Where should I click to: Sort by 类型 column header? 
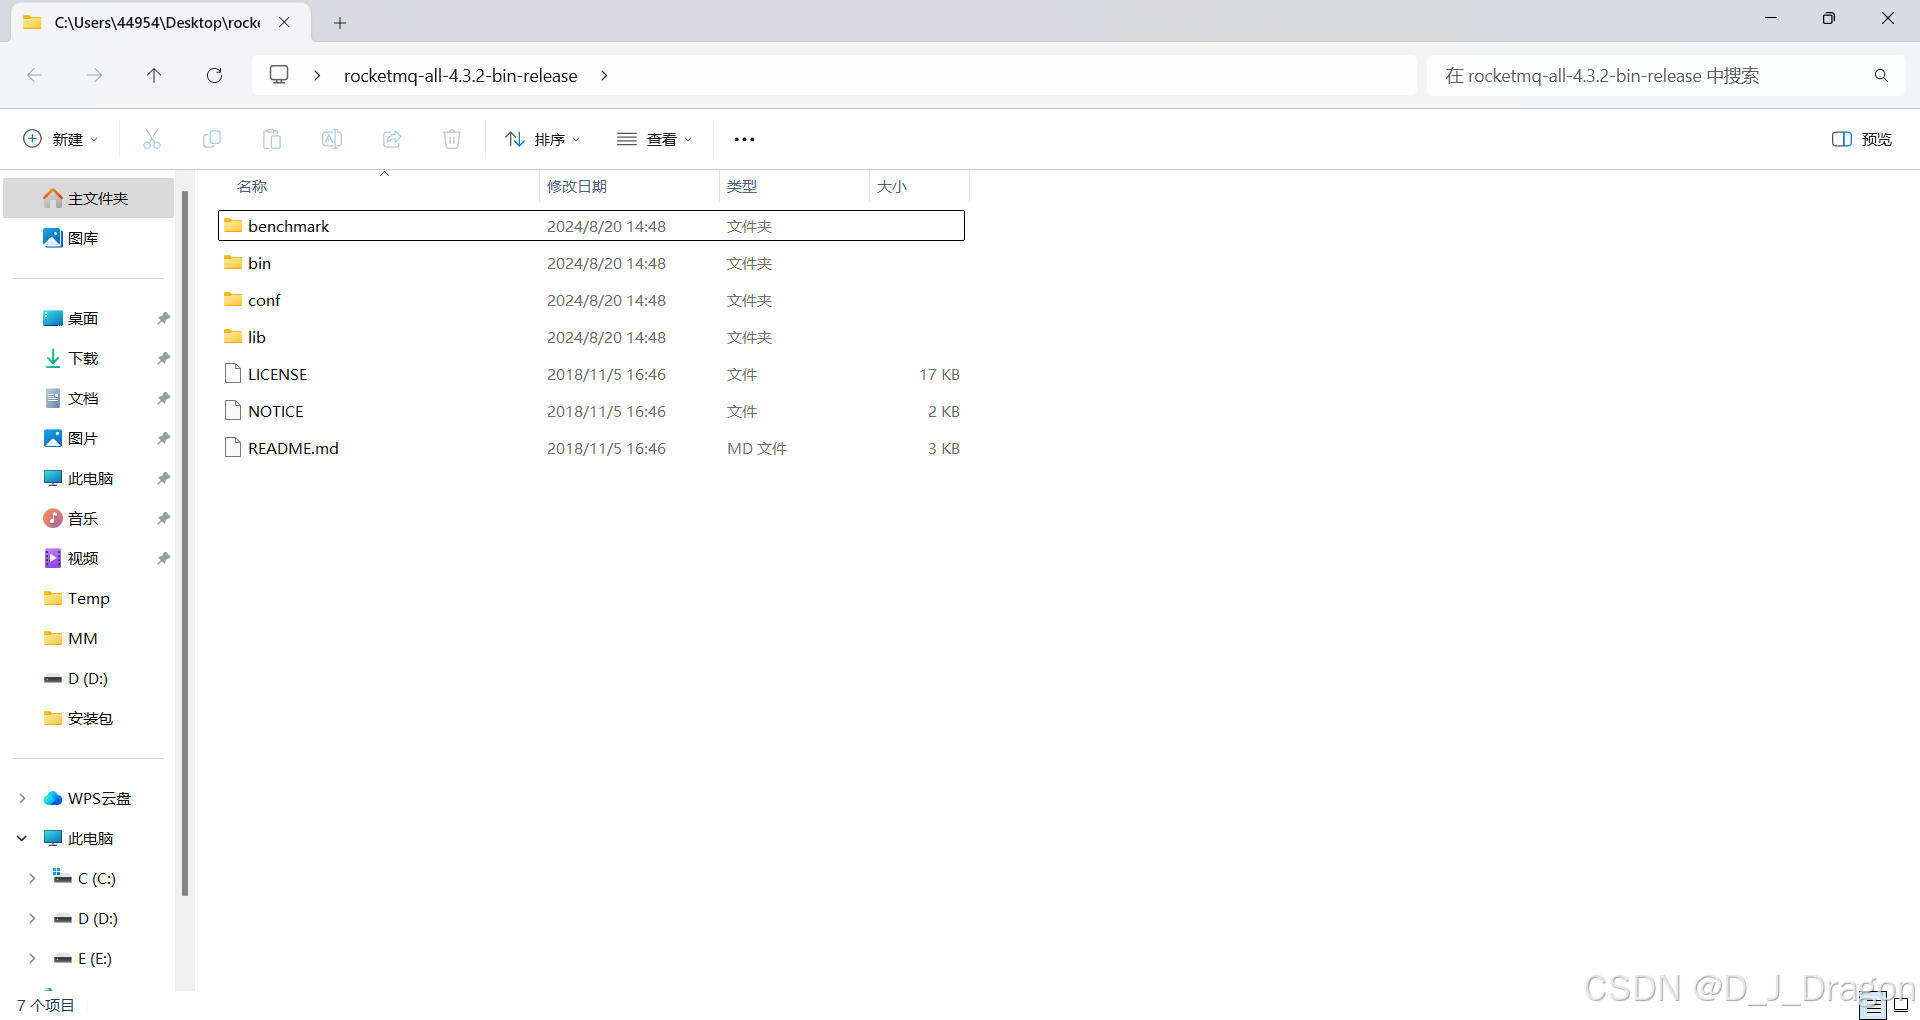(742, 187)
